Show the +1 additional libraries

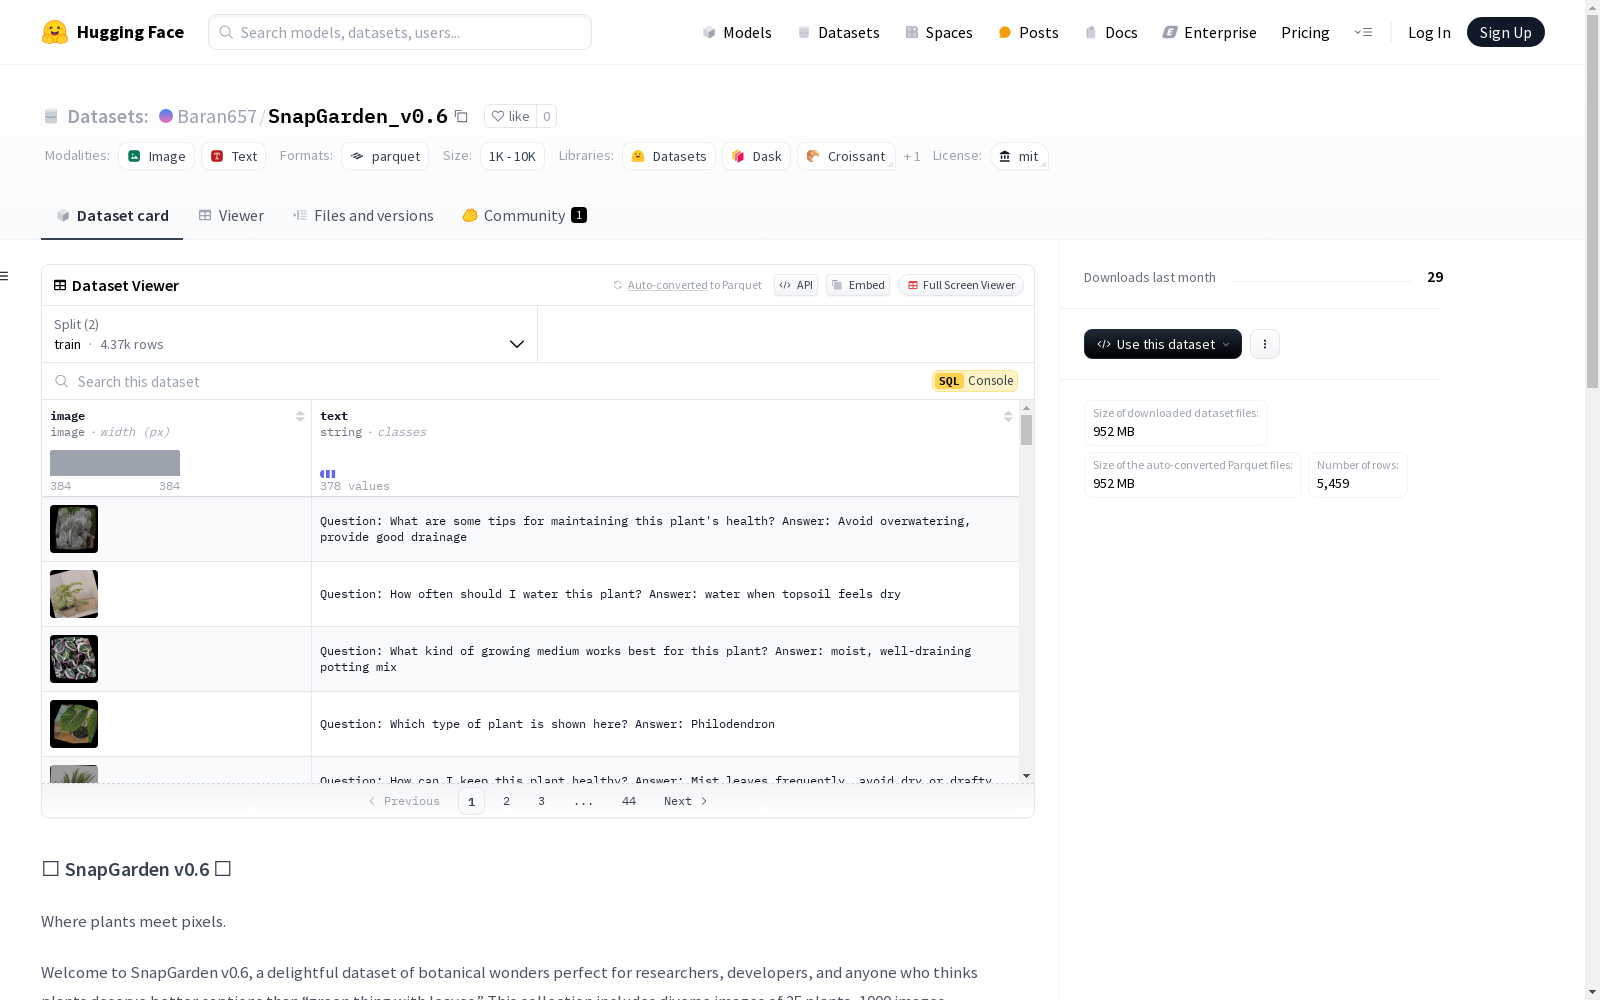pos(912,157)
